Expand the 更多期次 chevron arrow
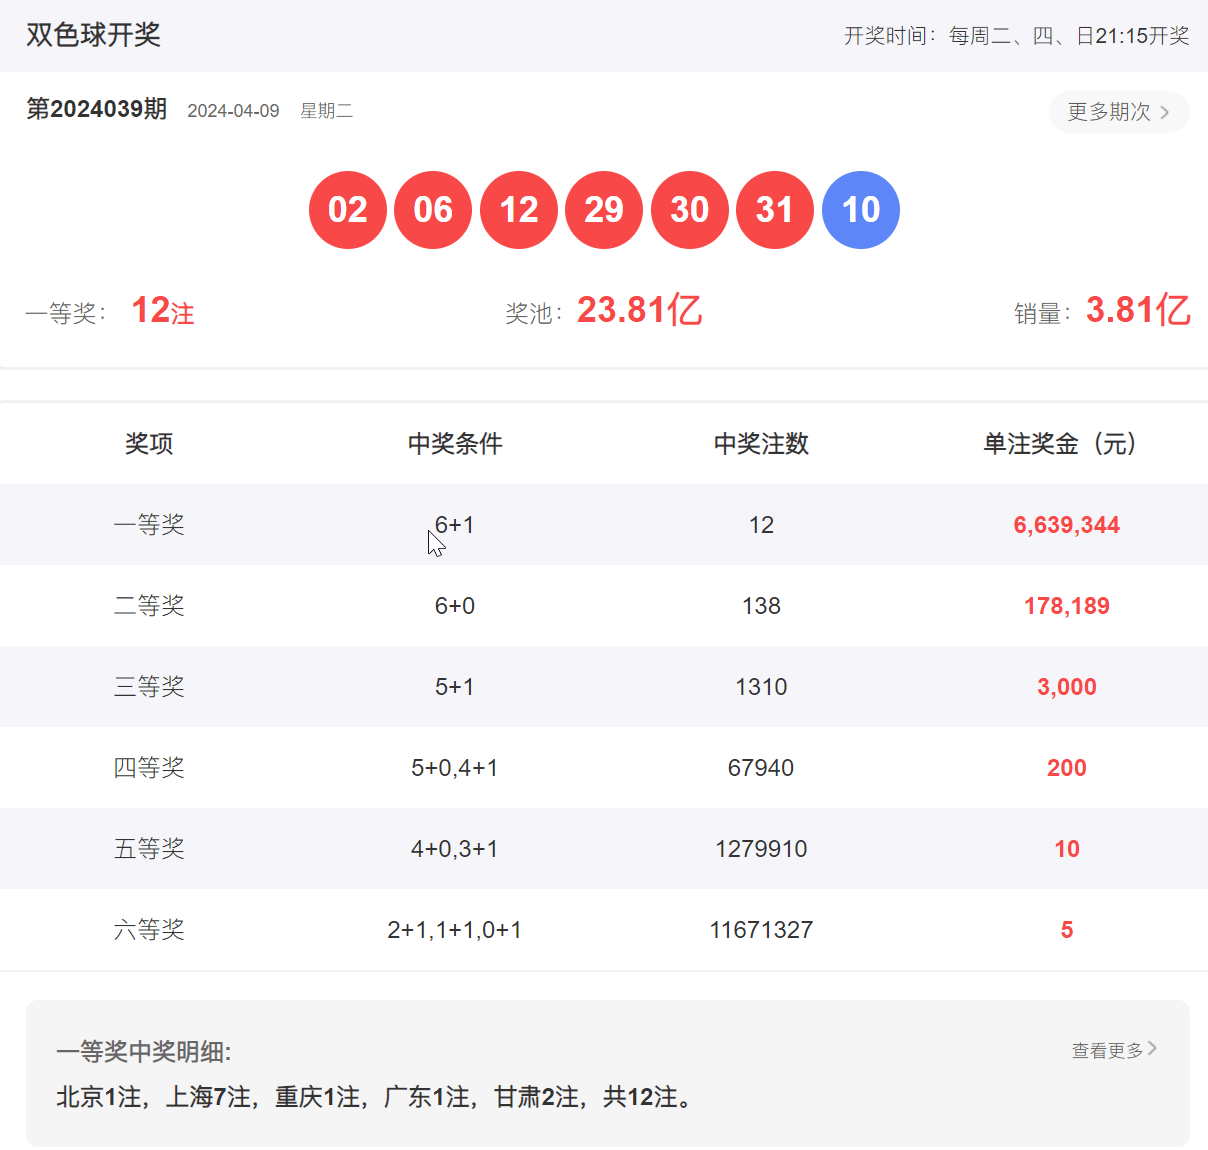The height and width of the screenshot is (1150, 1208). 1166,112
